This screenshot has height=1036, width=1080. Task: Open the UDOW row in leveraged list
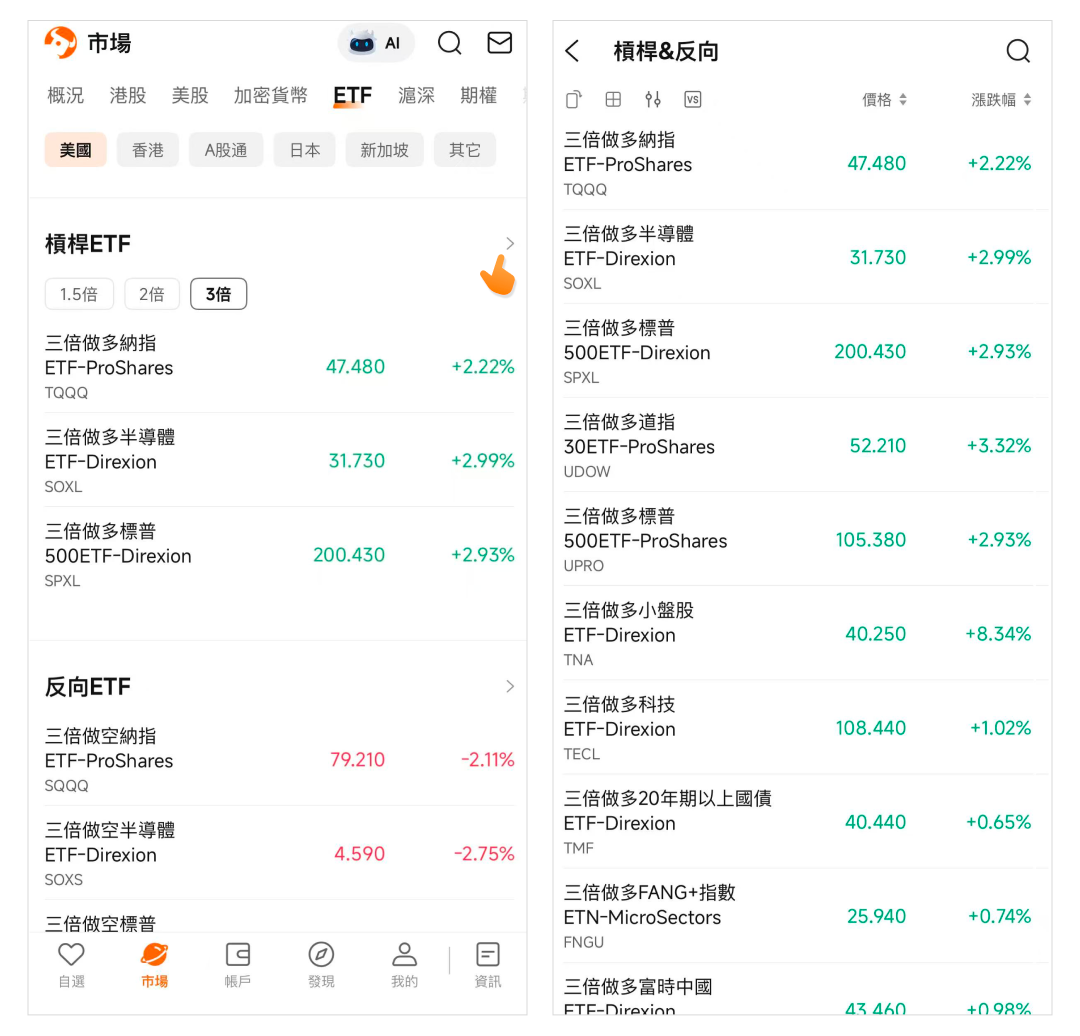click(x=800, y=446)
